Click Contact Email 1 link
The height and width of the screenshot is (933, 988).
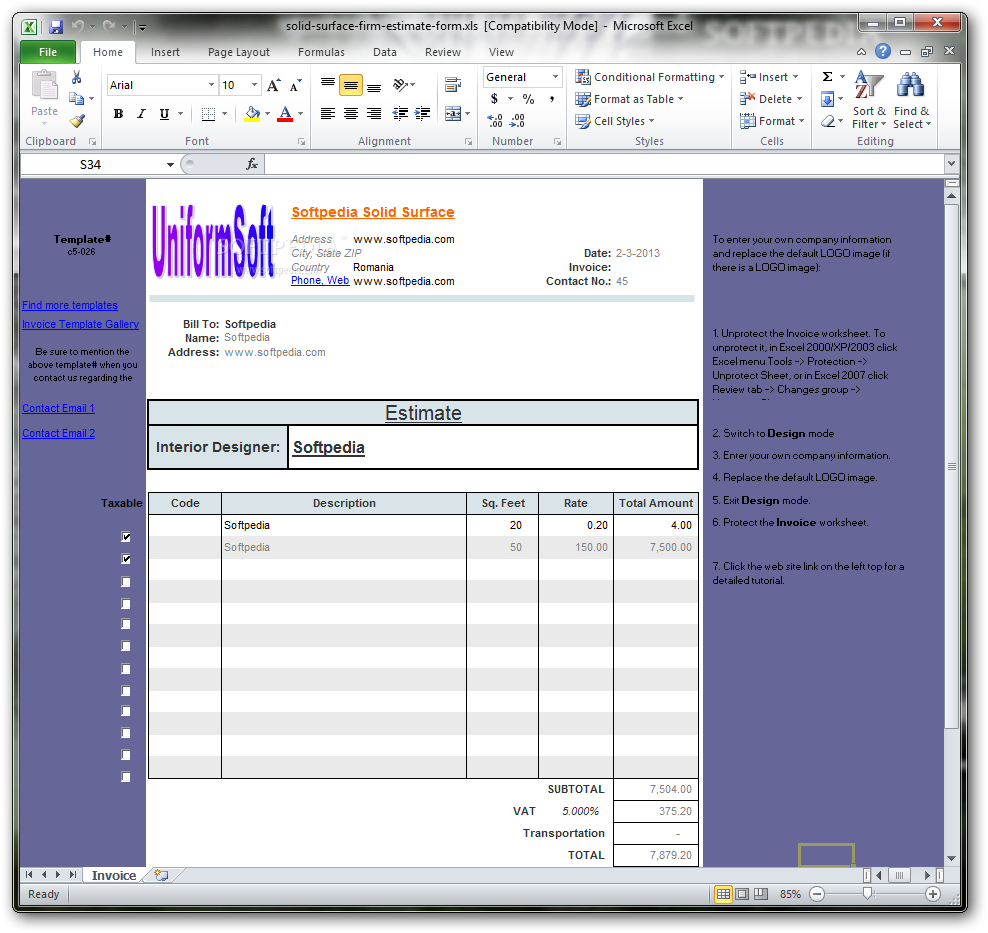(58, 408)
